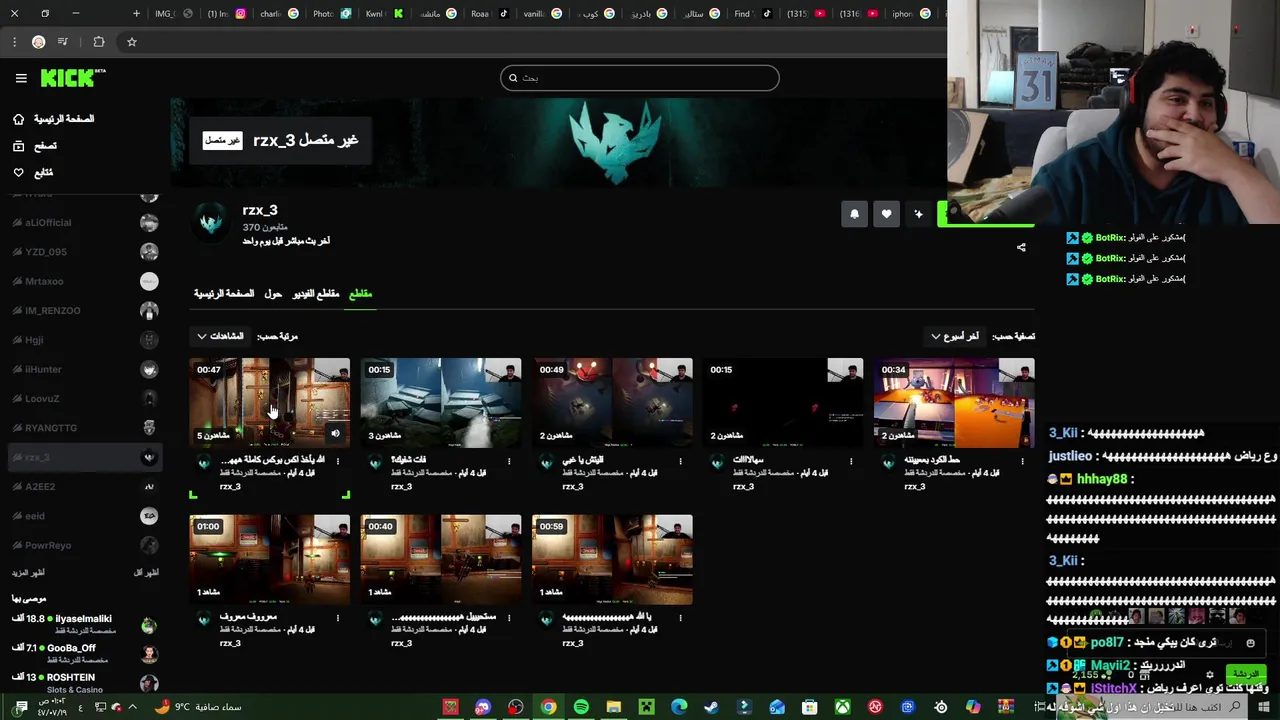Play the dark 00:15 clip thumbnail

click(x=783, y=403)
